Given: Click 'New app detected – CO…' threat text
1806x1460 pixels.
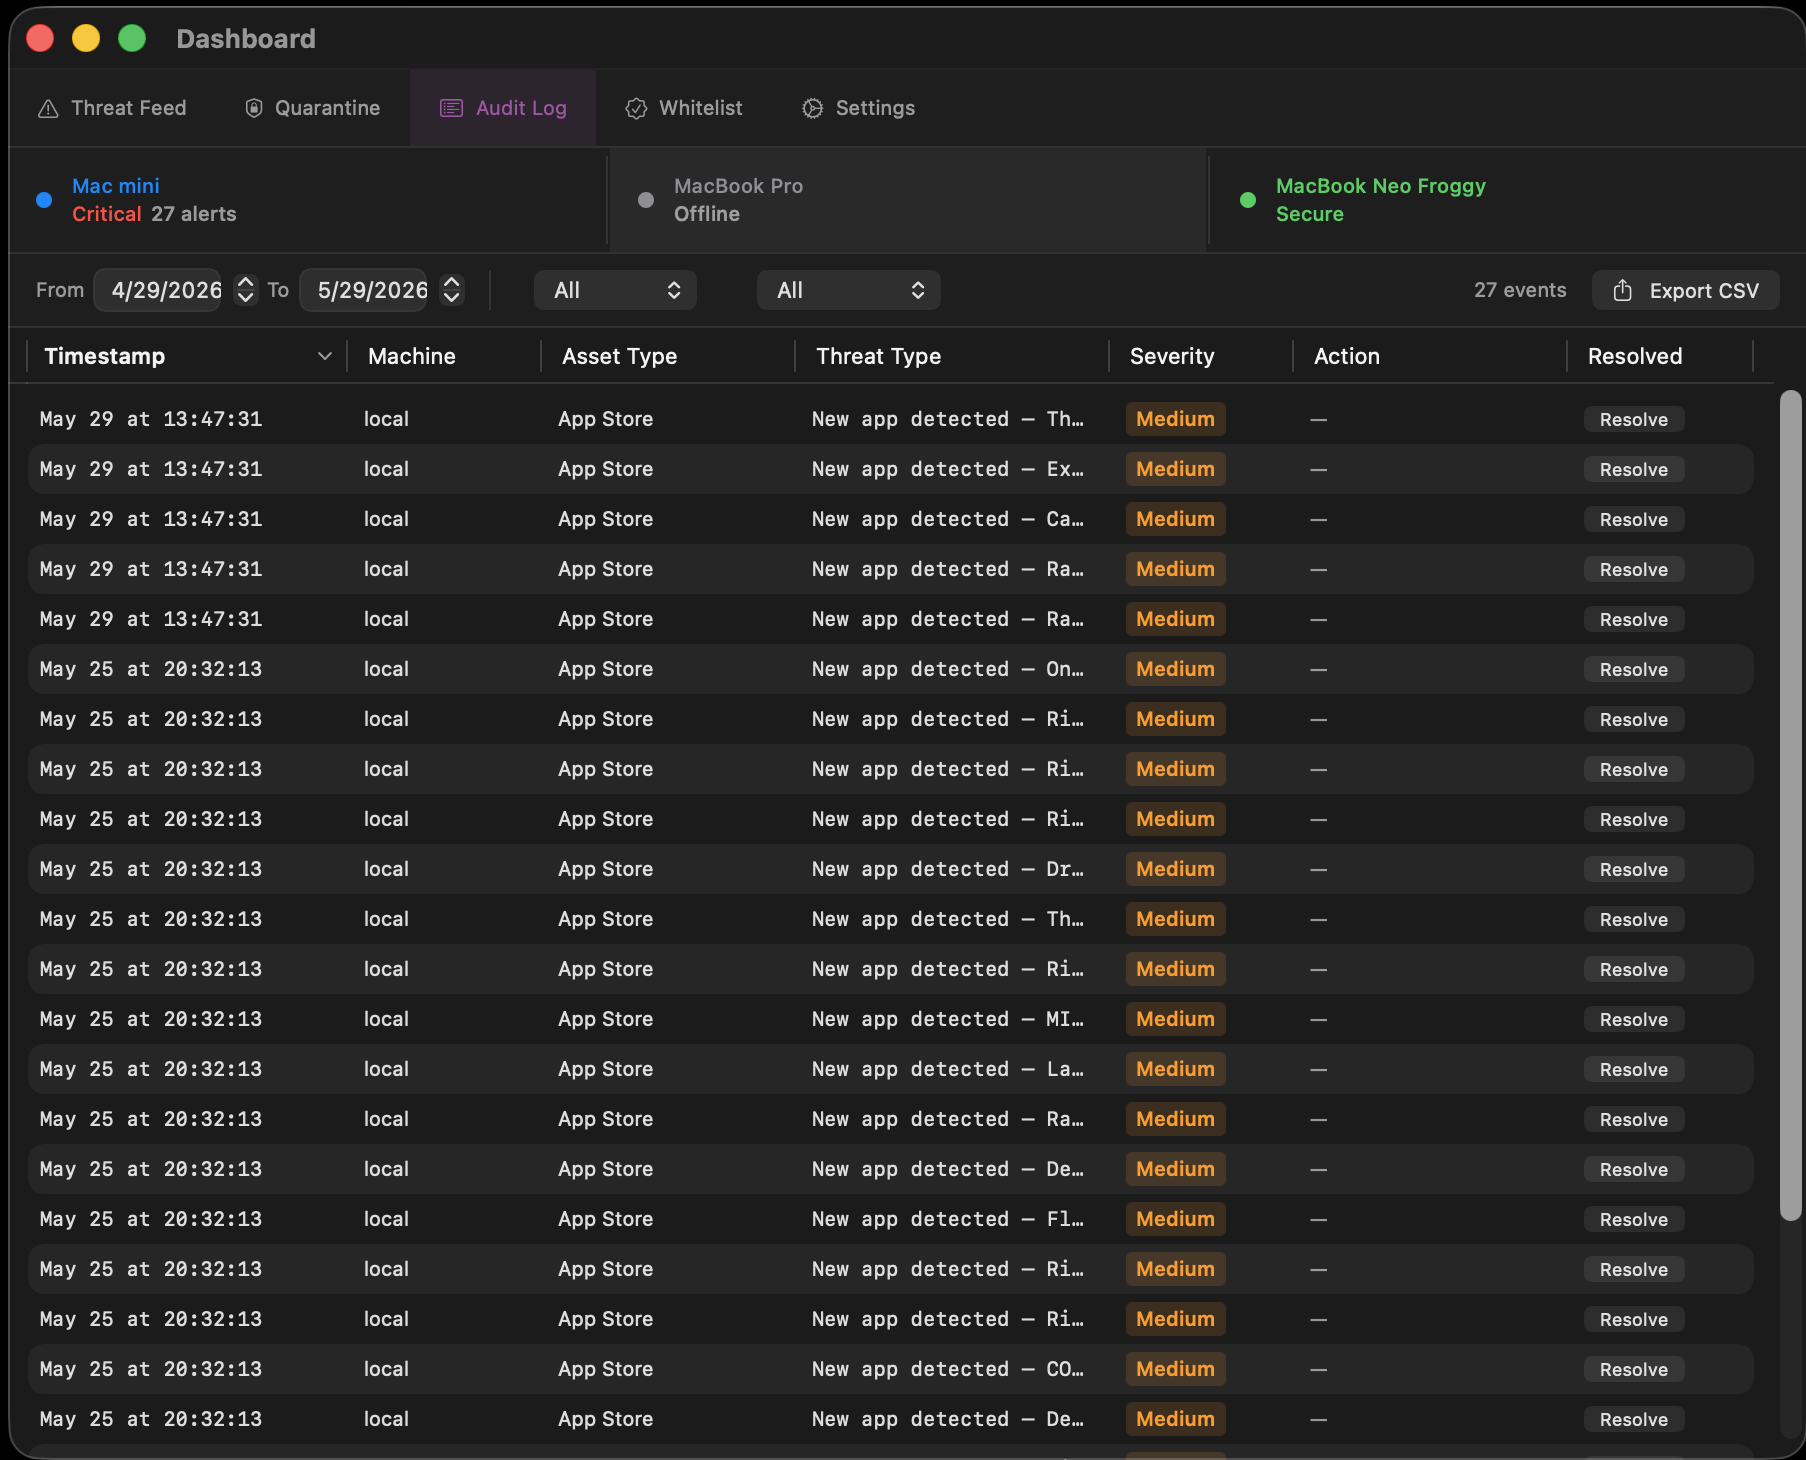Looking at the screenshot, I should 947,1369.
